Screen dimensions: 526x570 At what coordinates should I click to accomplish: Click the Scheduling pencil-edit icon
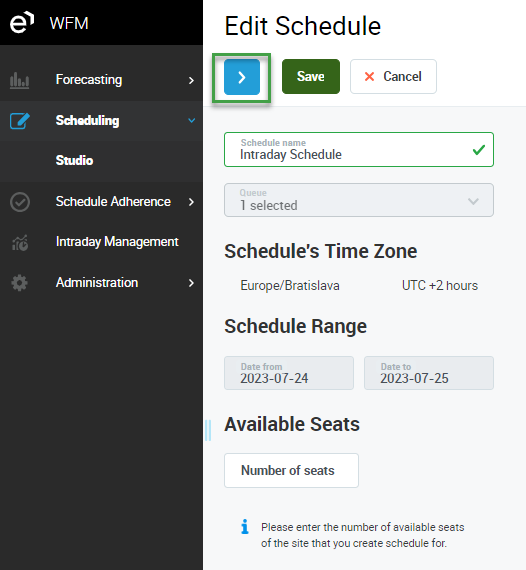[x=20, y=121]
